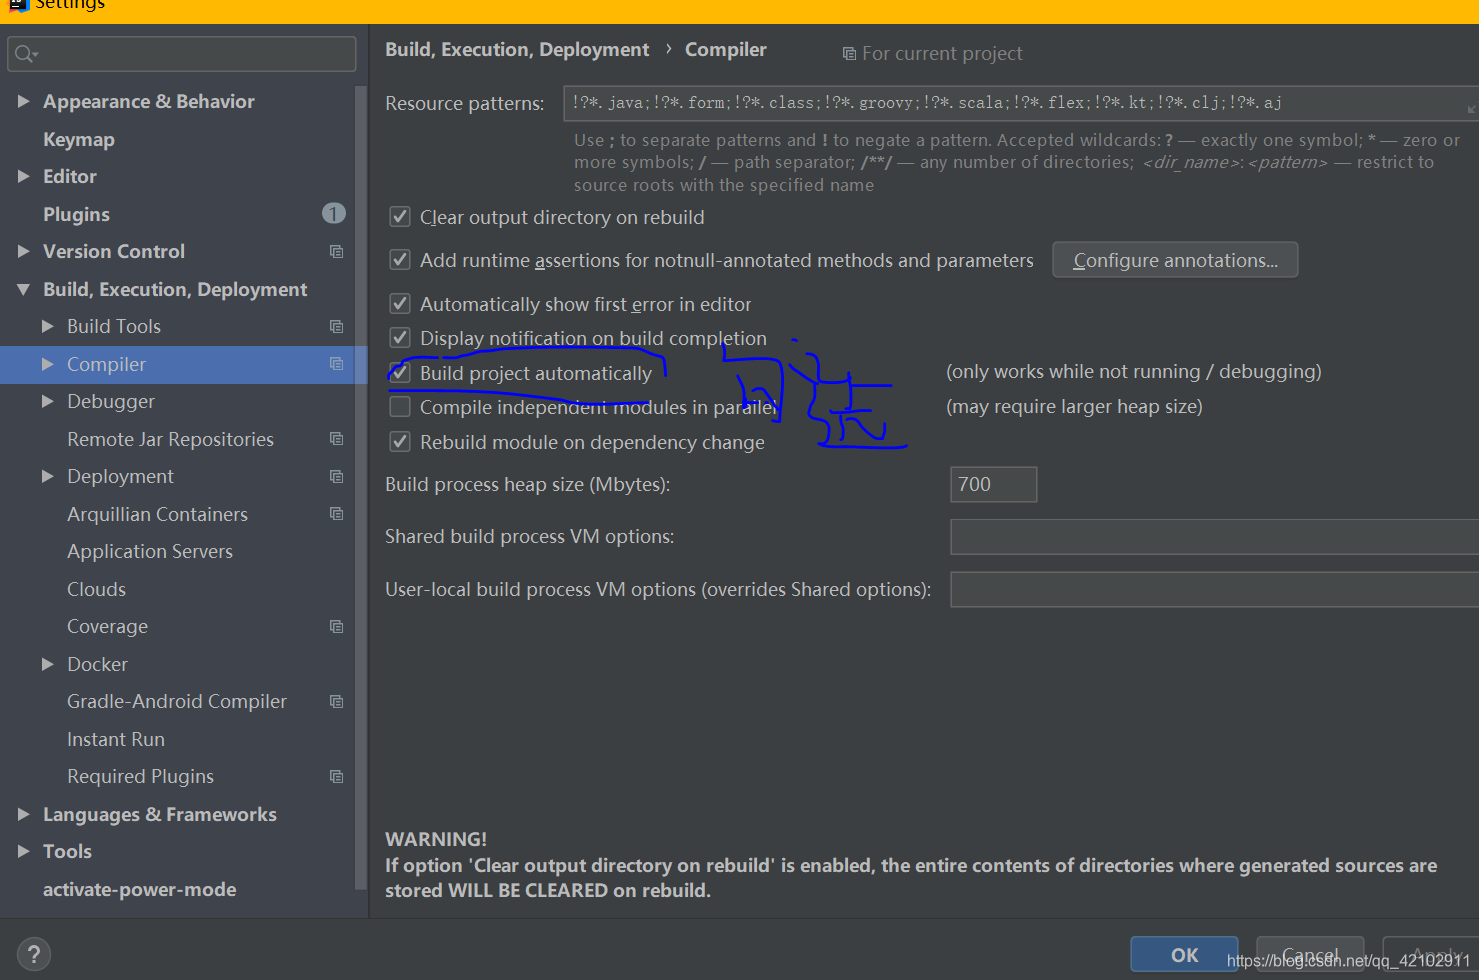
Task: Expand the Debugger node
Action: [x=47, y=401]
